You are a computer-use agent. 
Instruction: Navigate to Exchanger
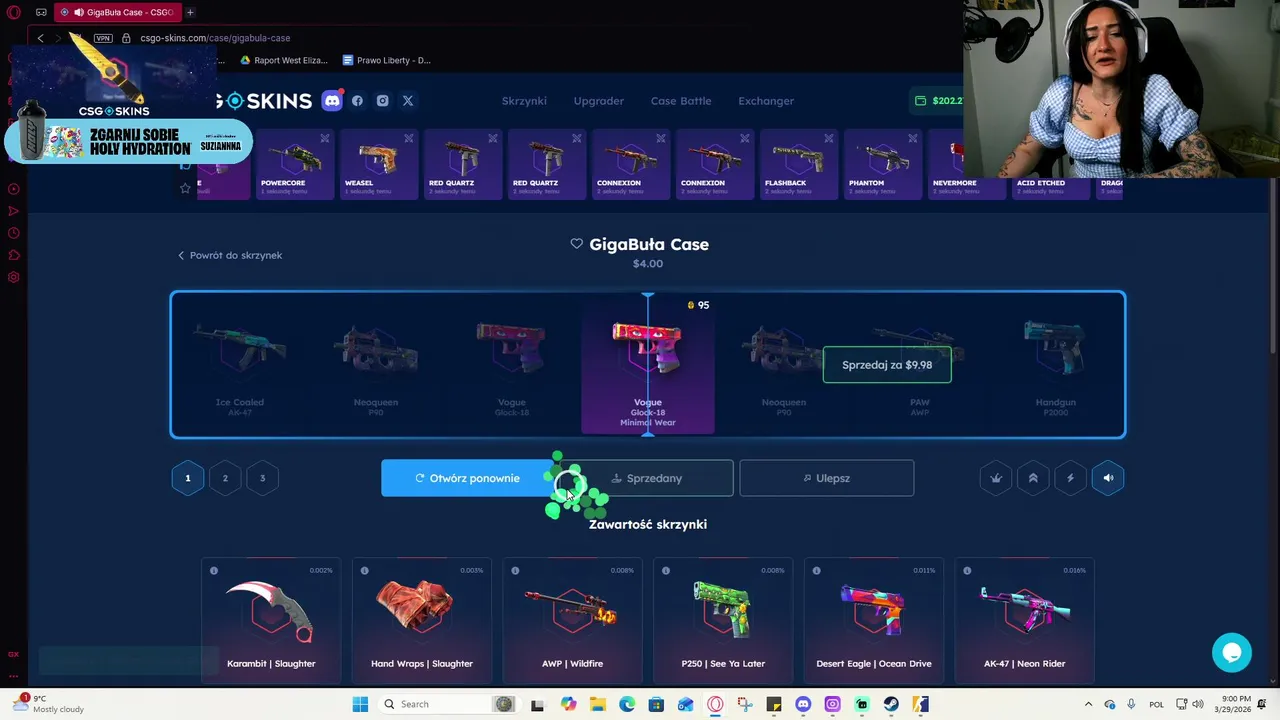tap(766, 101)
